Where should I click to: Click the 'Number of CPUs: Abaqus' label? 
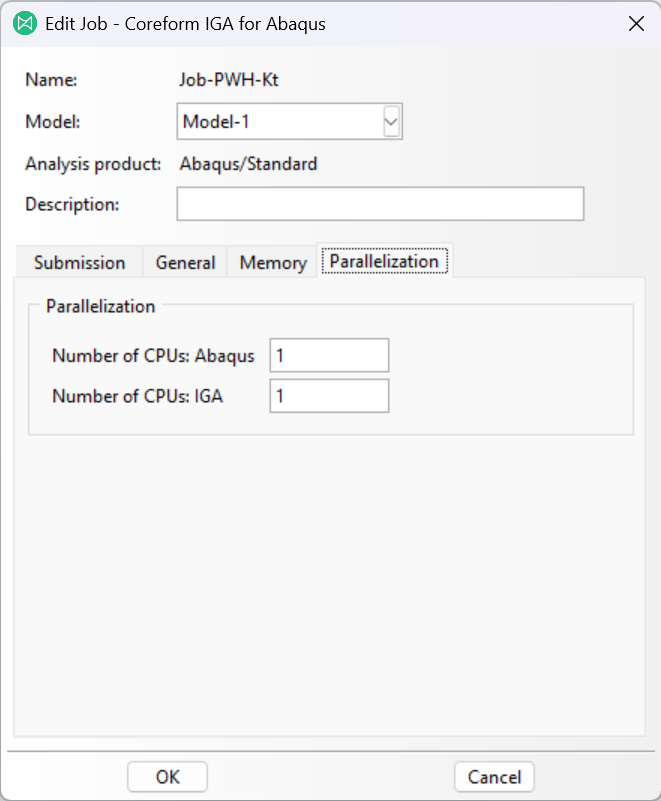153,356
